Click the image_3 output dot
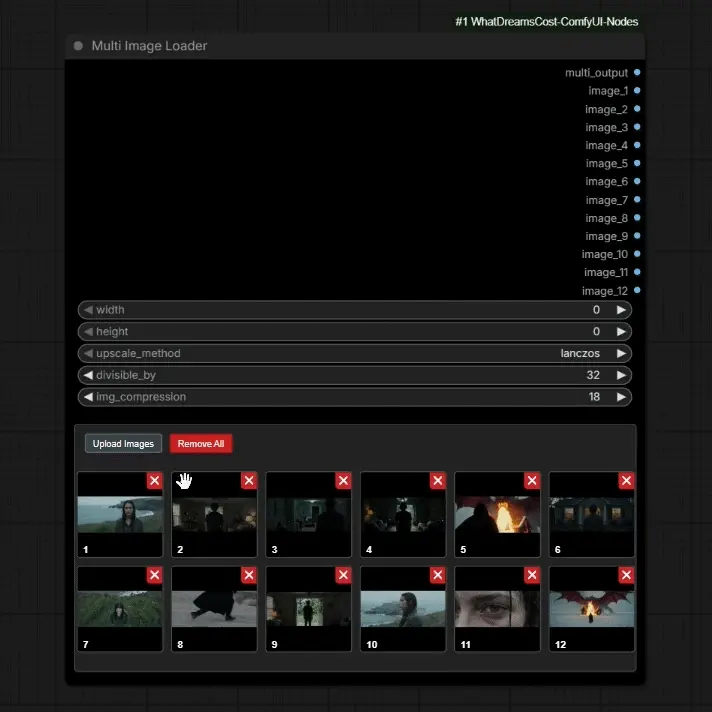The width and height of the screenshot is (712, 712). [x=637, y=127]
